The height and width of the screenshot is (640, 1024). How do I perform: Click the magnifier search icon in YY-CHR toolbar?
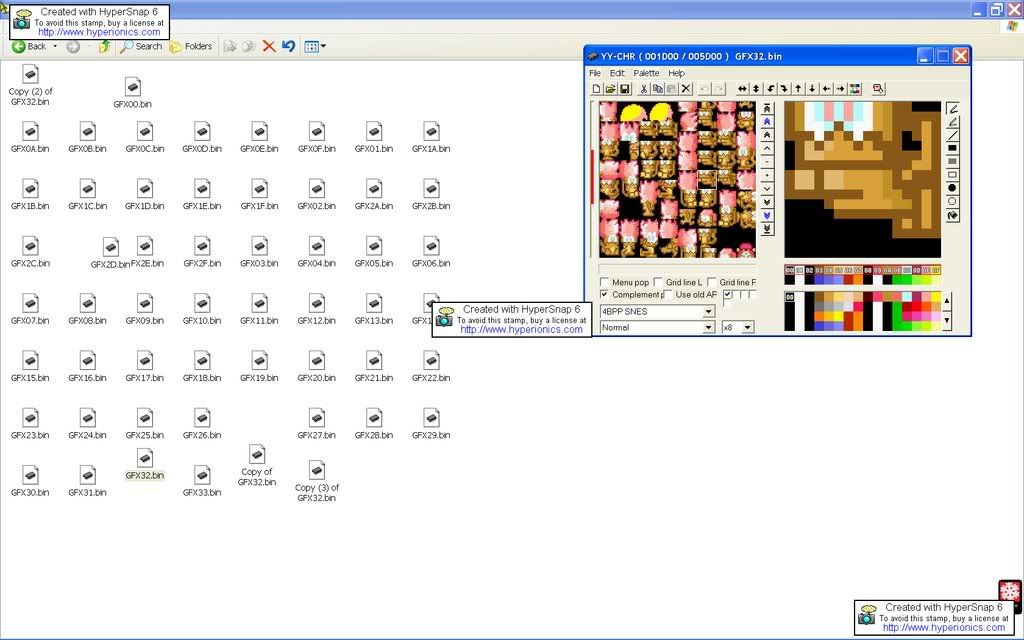pos(878,89)
